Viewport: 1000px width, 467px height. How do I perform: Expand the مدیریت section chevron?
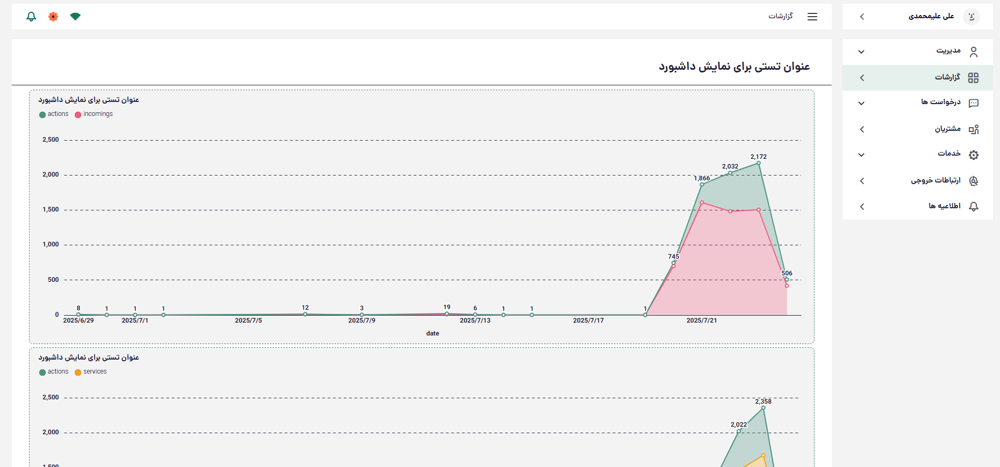pos(861,52)
